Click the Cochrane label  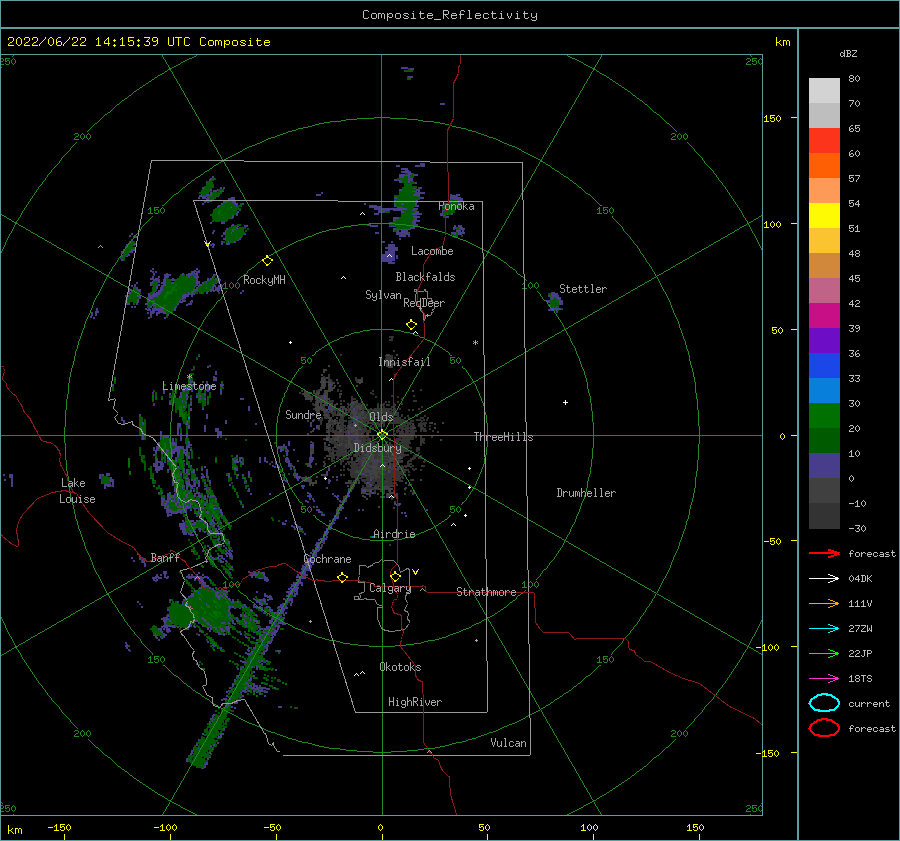click(327, 559)
